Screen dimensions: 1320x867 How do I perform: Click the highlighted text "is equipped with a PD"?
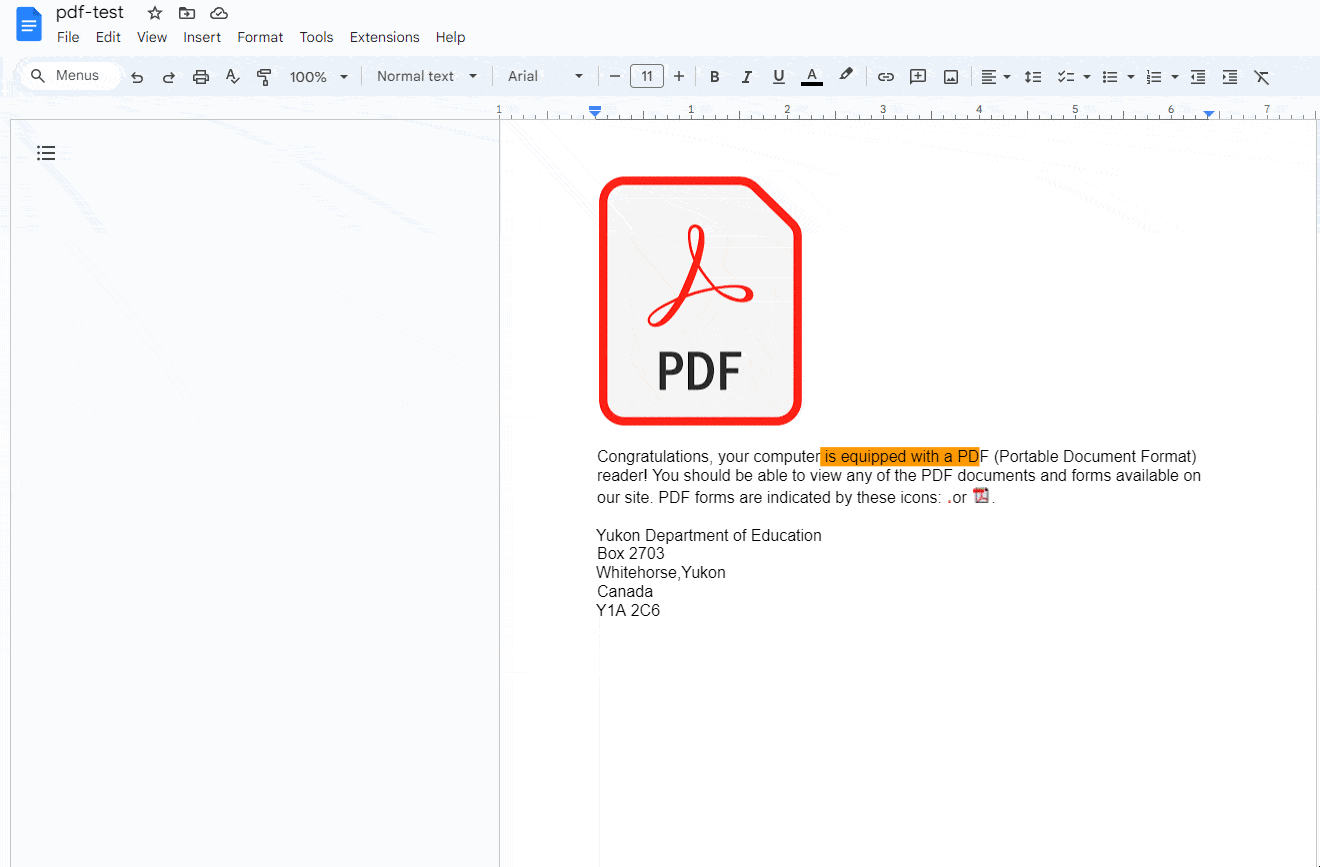[x=899, y=457]
